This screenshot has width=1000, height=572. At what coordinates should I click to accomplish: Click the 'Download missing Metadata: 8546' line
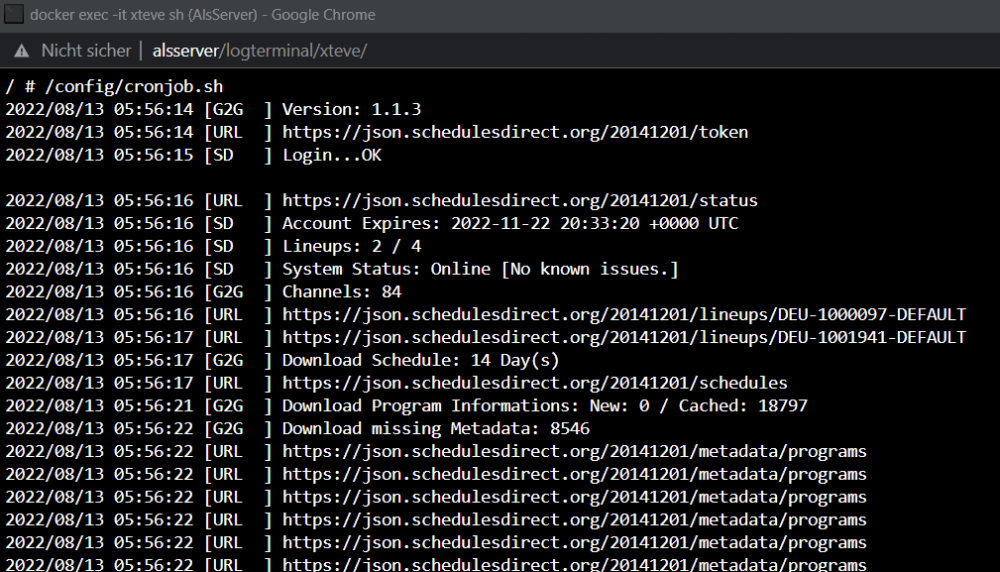pos(298,429)
